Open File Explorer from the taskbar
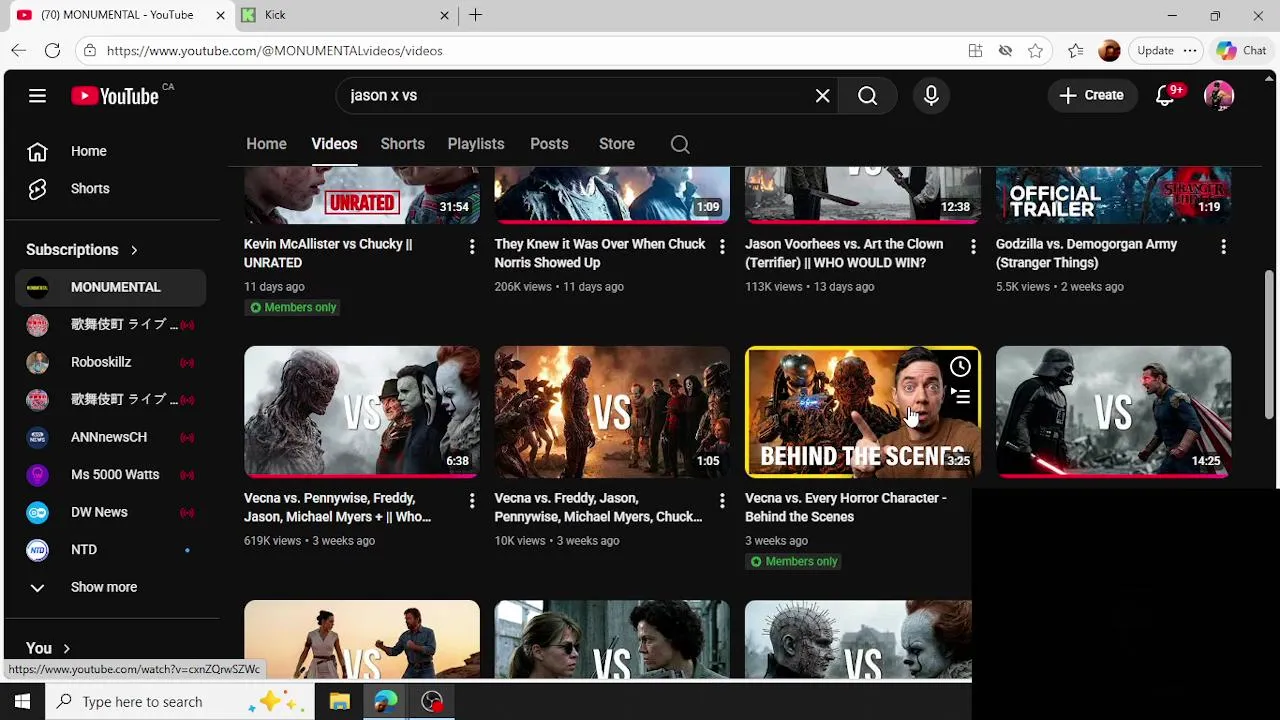 pyautogui.click(x=340, y=702)
